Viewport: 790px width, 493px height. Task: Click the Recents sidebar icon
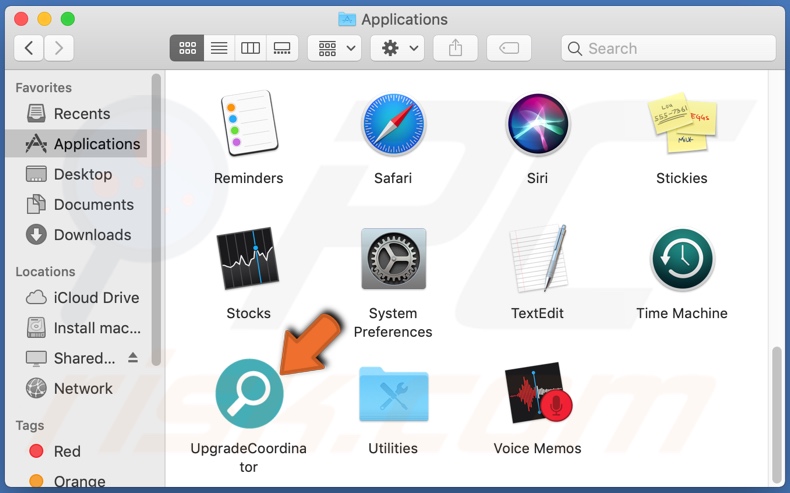click(x=36, y=113)
